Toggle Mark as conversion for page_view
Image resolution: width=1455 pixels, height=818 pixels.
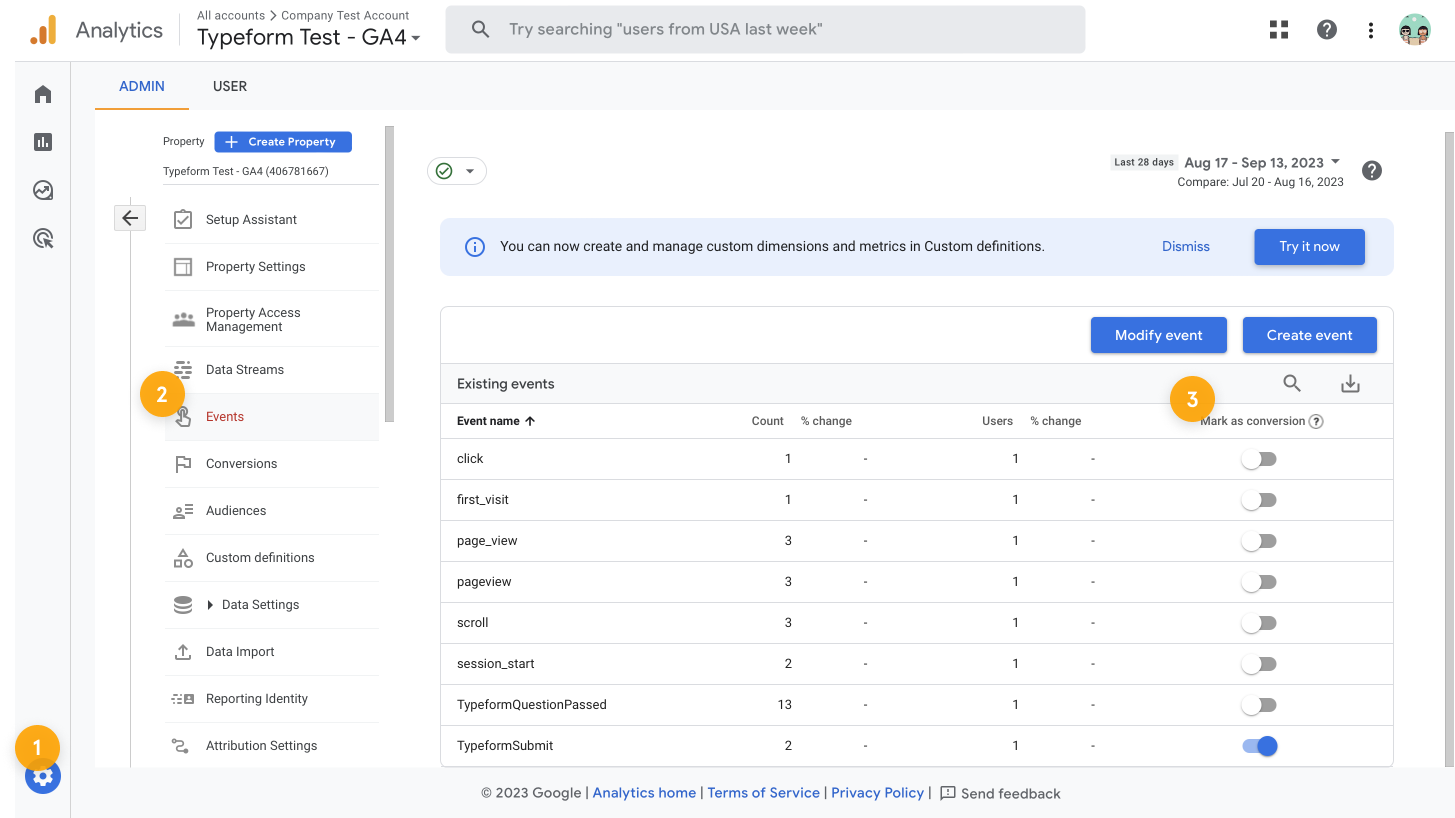pos(1259,541)
